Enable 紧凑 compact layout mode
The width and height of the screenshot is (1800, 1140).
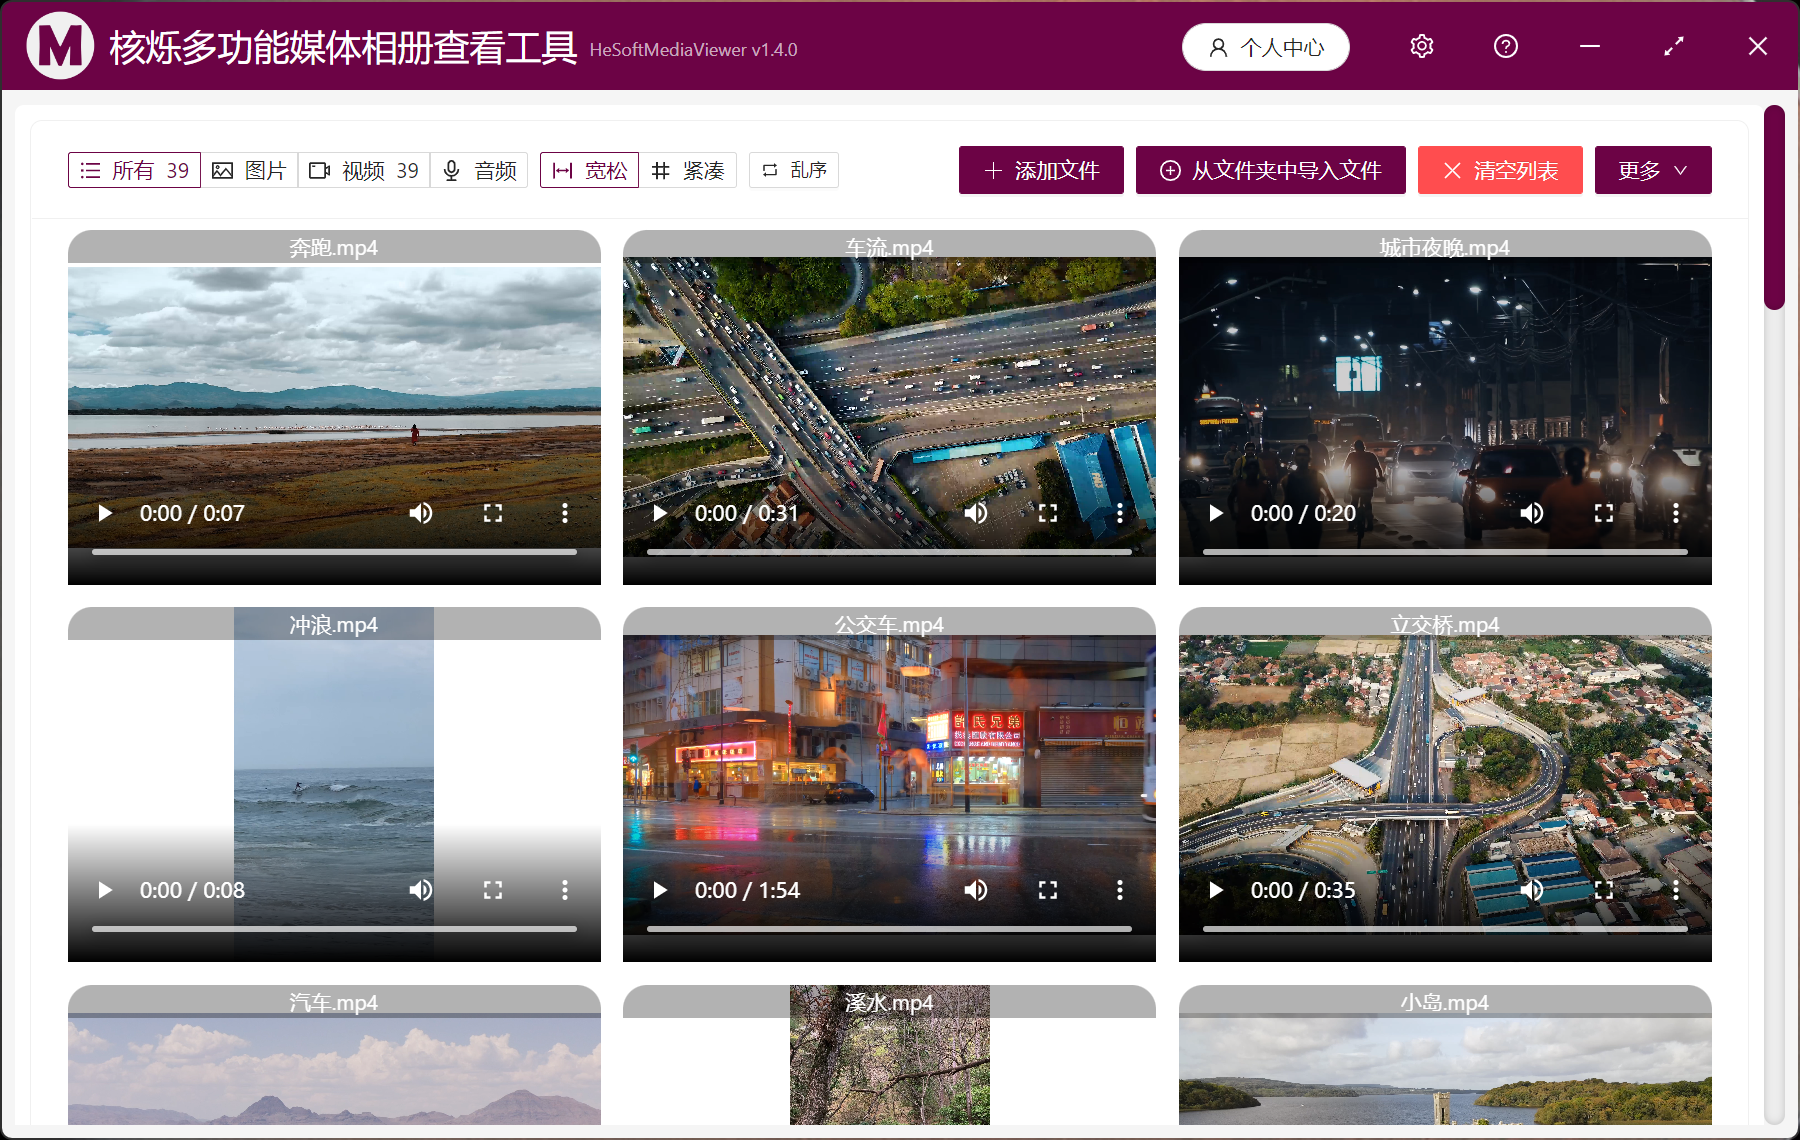point(689,170)
